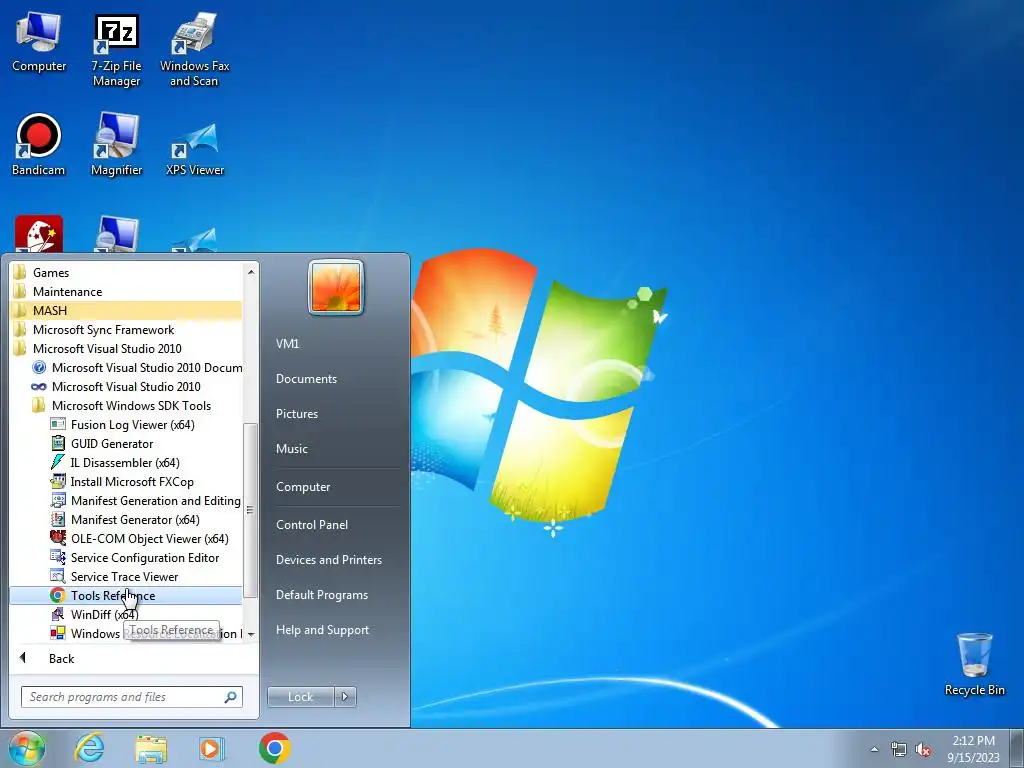Open 7-Zip File Manager desktop shortcut
Screen dimensions: 1024x768
point(116,50)
